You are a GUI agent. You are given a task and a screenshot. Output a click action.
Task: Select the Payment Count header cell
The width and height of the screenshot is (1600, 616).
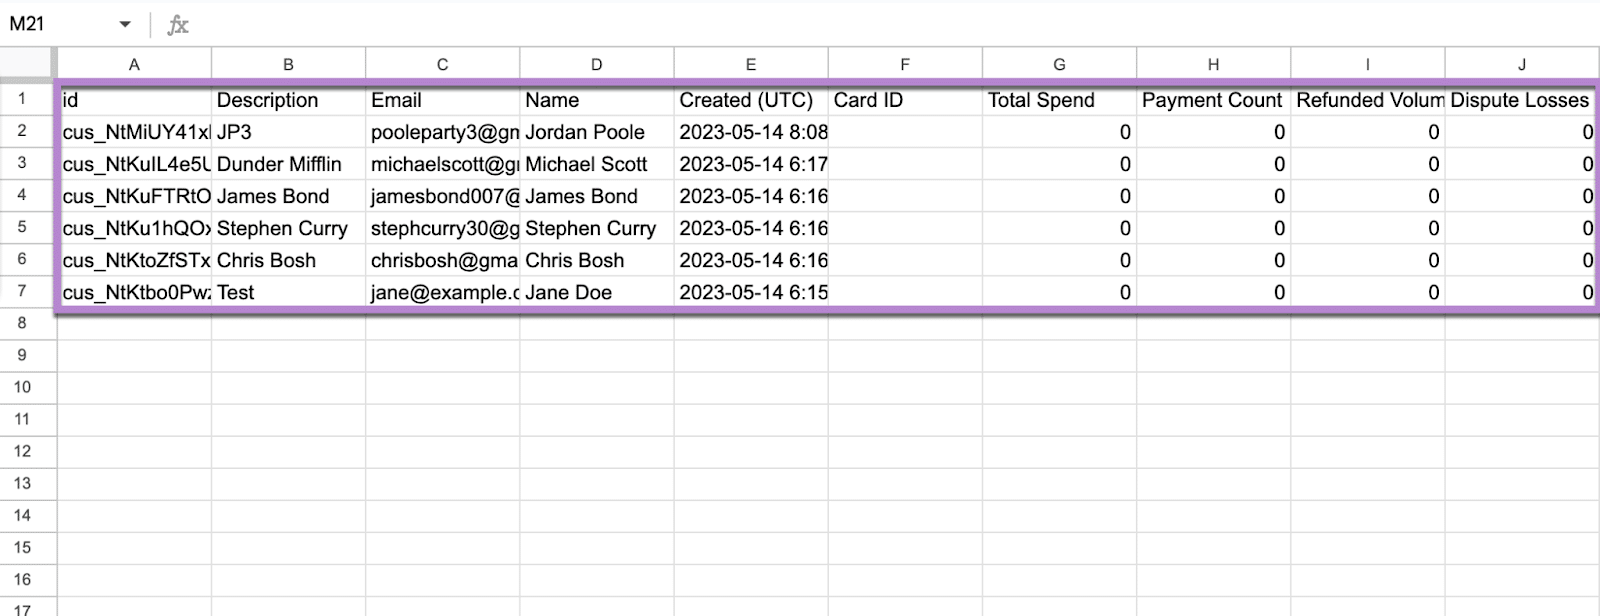point(1213,100)
